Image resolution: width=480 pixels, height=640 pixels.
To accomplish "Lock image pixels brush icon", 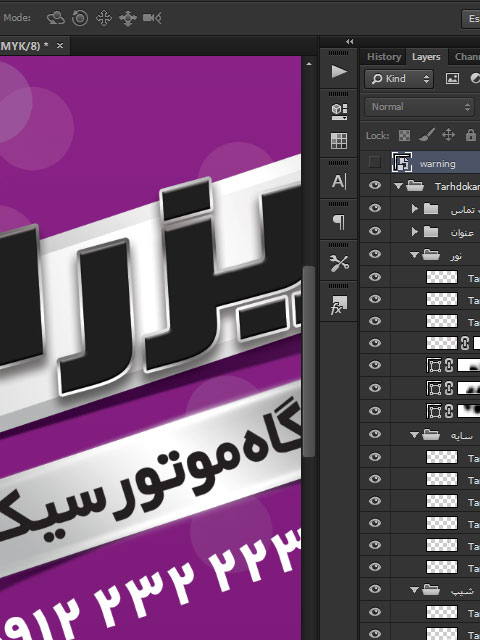I will coord(427,135).
